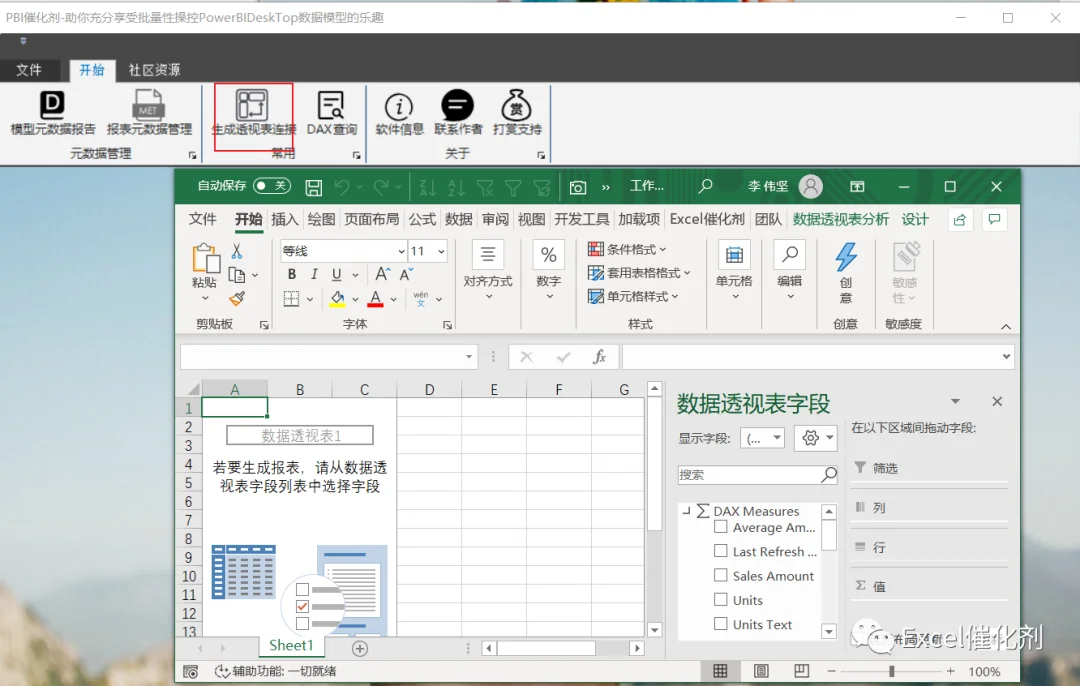Viewport: 1080px width, 686px height.
Task: Check the Last Refresh field checkbox
Action: (720, 551)
